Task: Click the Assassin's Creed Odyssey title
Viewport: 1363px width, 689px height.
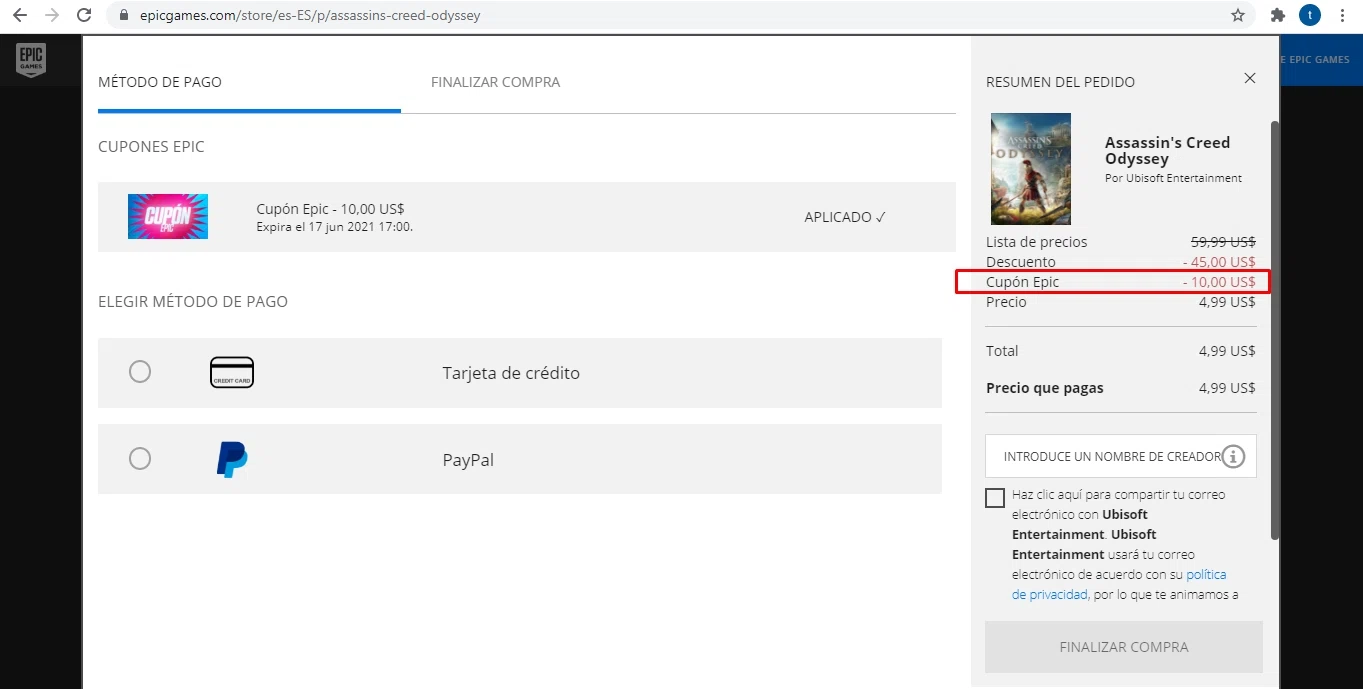Action: click(1167, 150)
